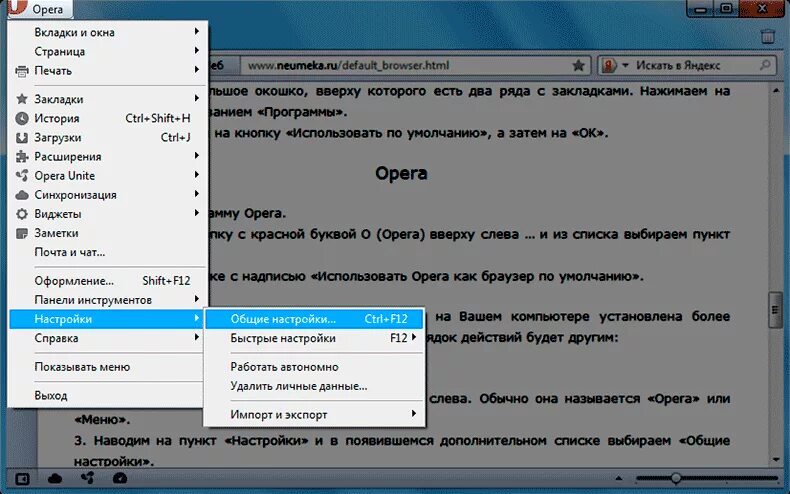
Task: Open the closed tabs trash icon
Action: tap(767, 36)
